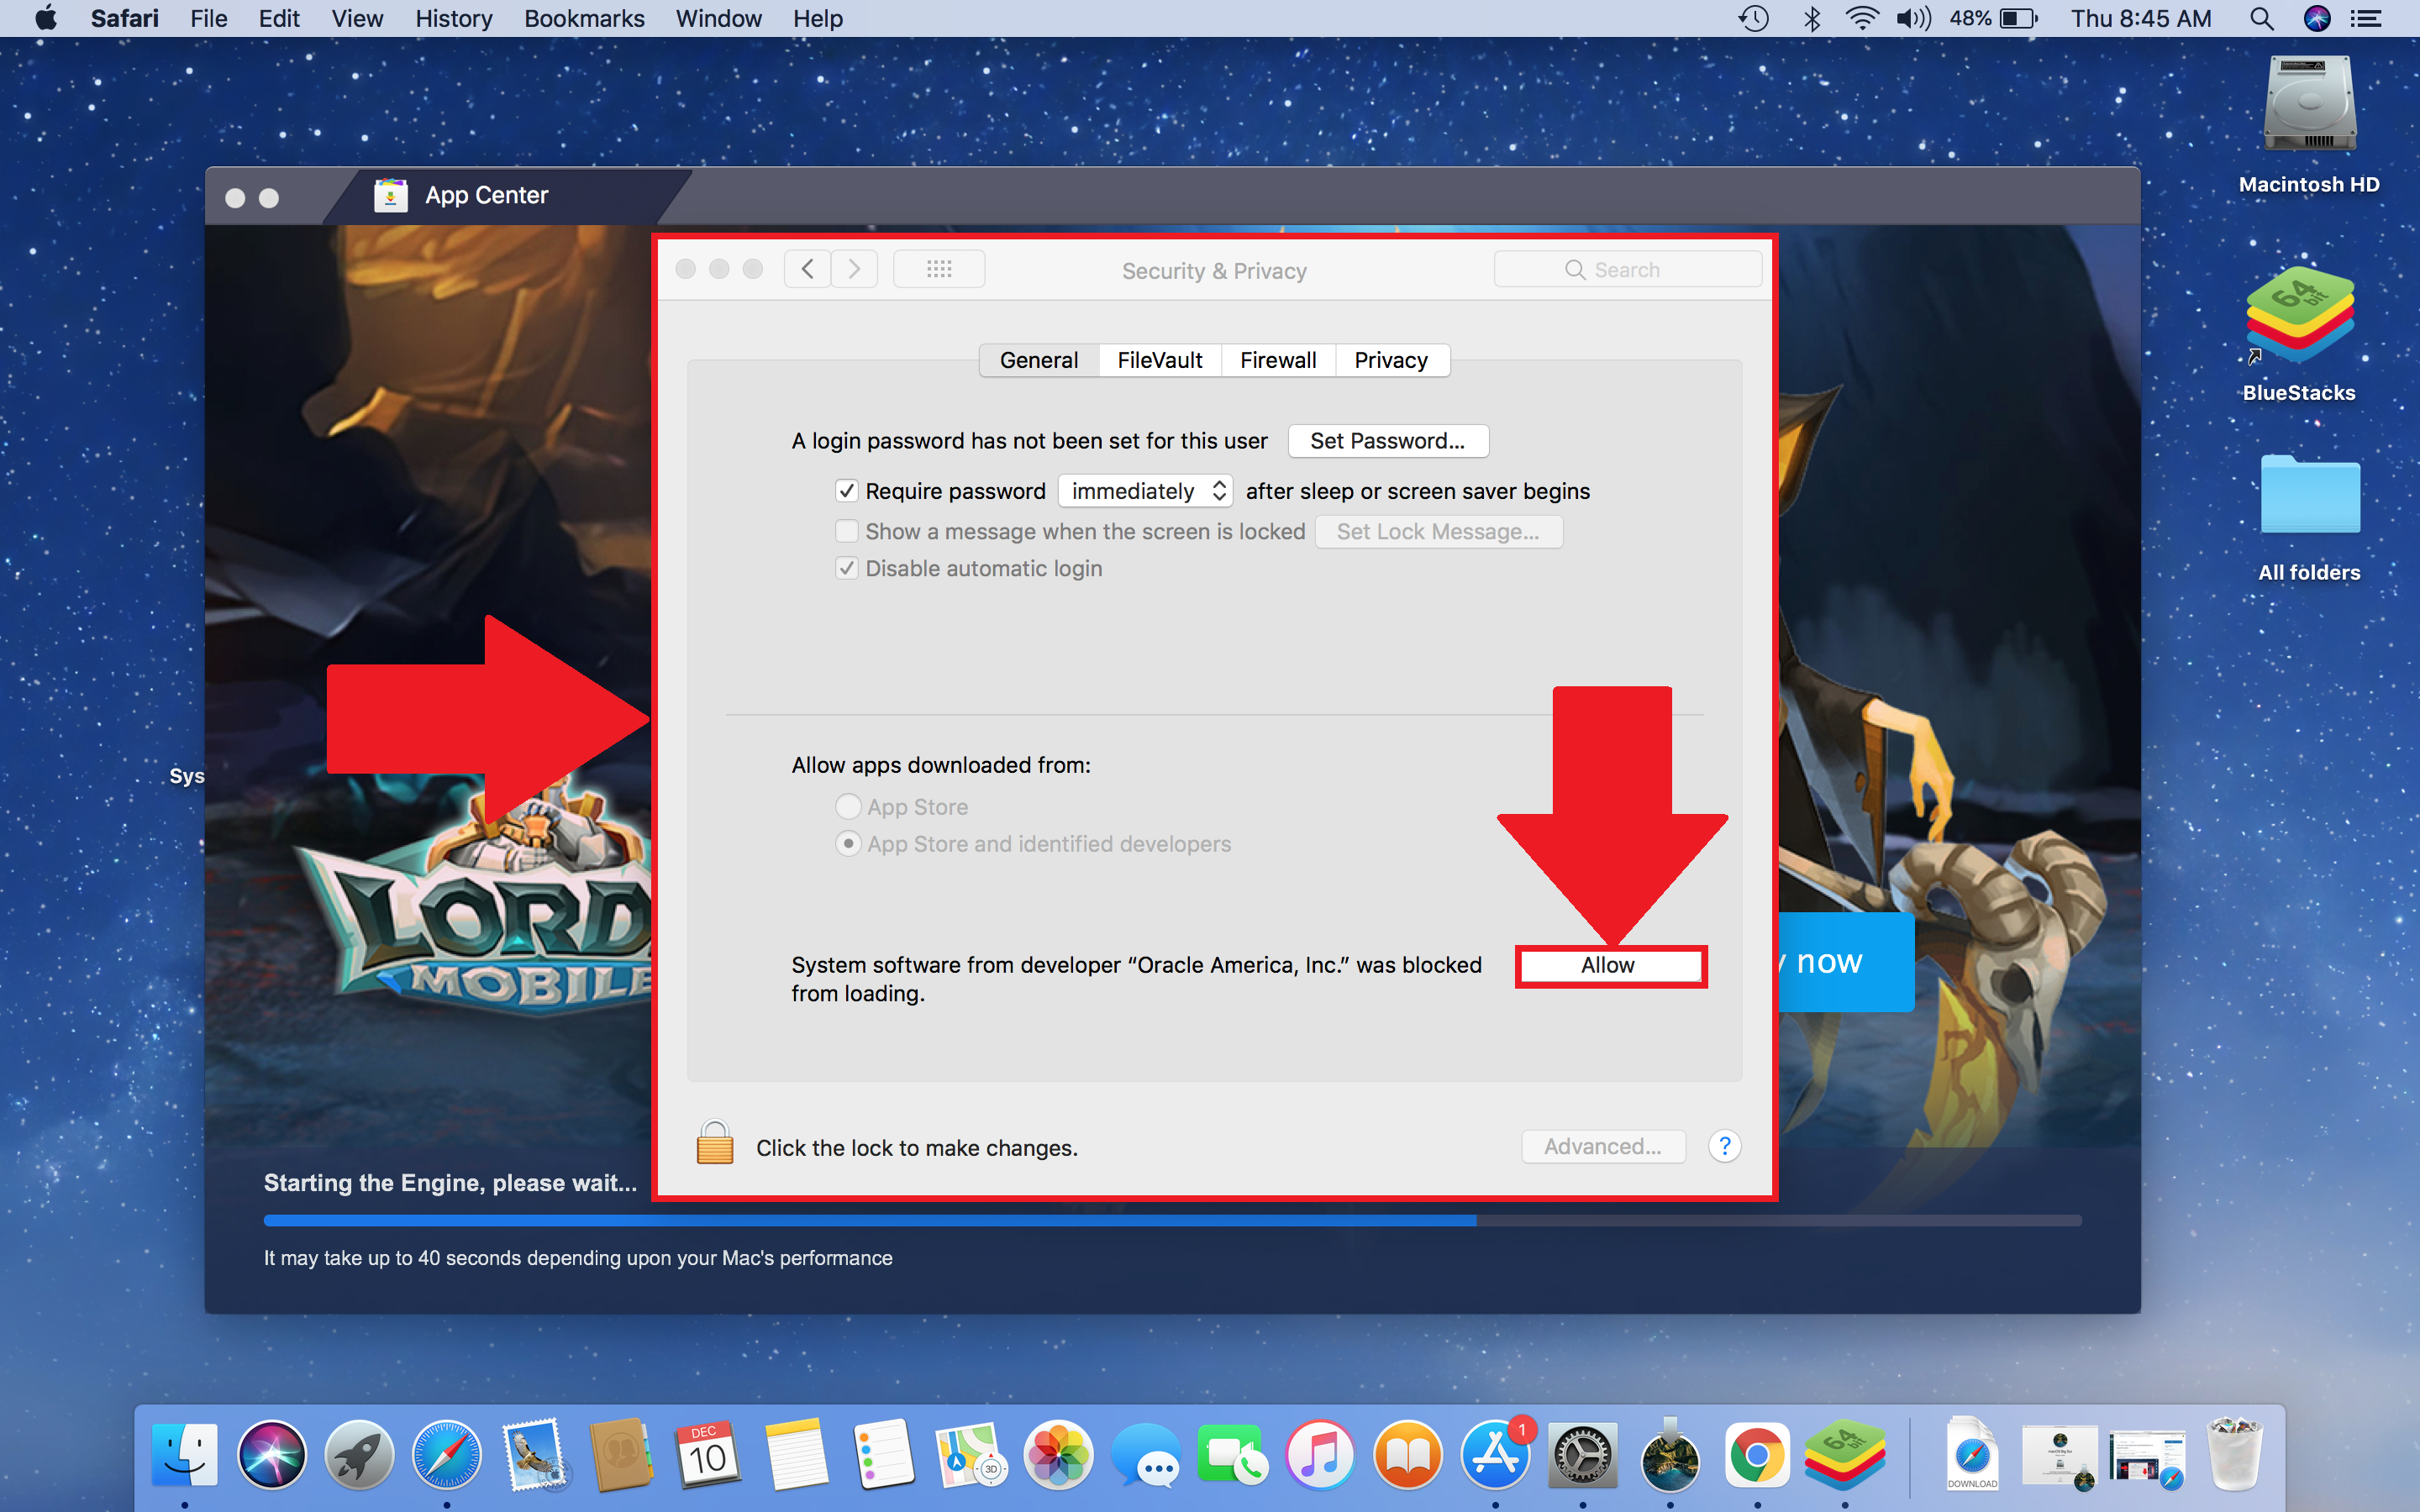Select App Store and identified developers radio button
Viewport: 2420px width, 1512px height.
click(x=845, y=843)
